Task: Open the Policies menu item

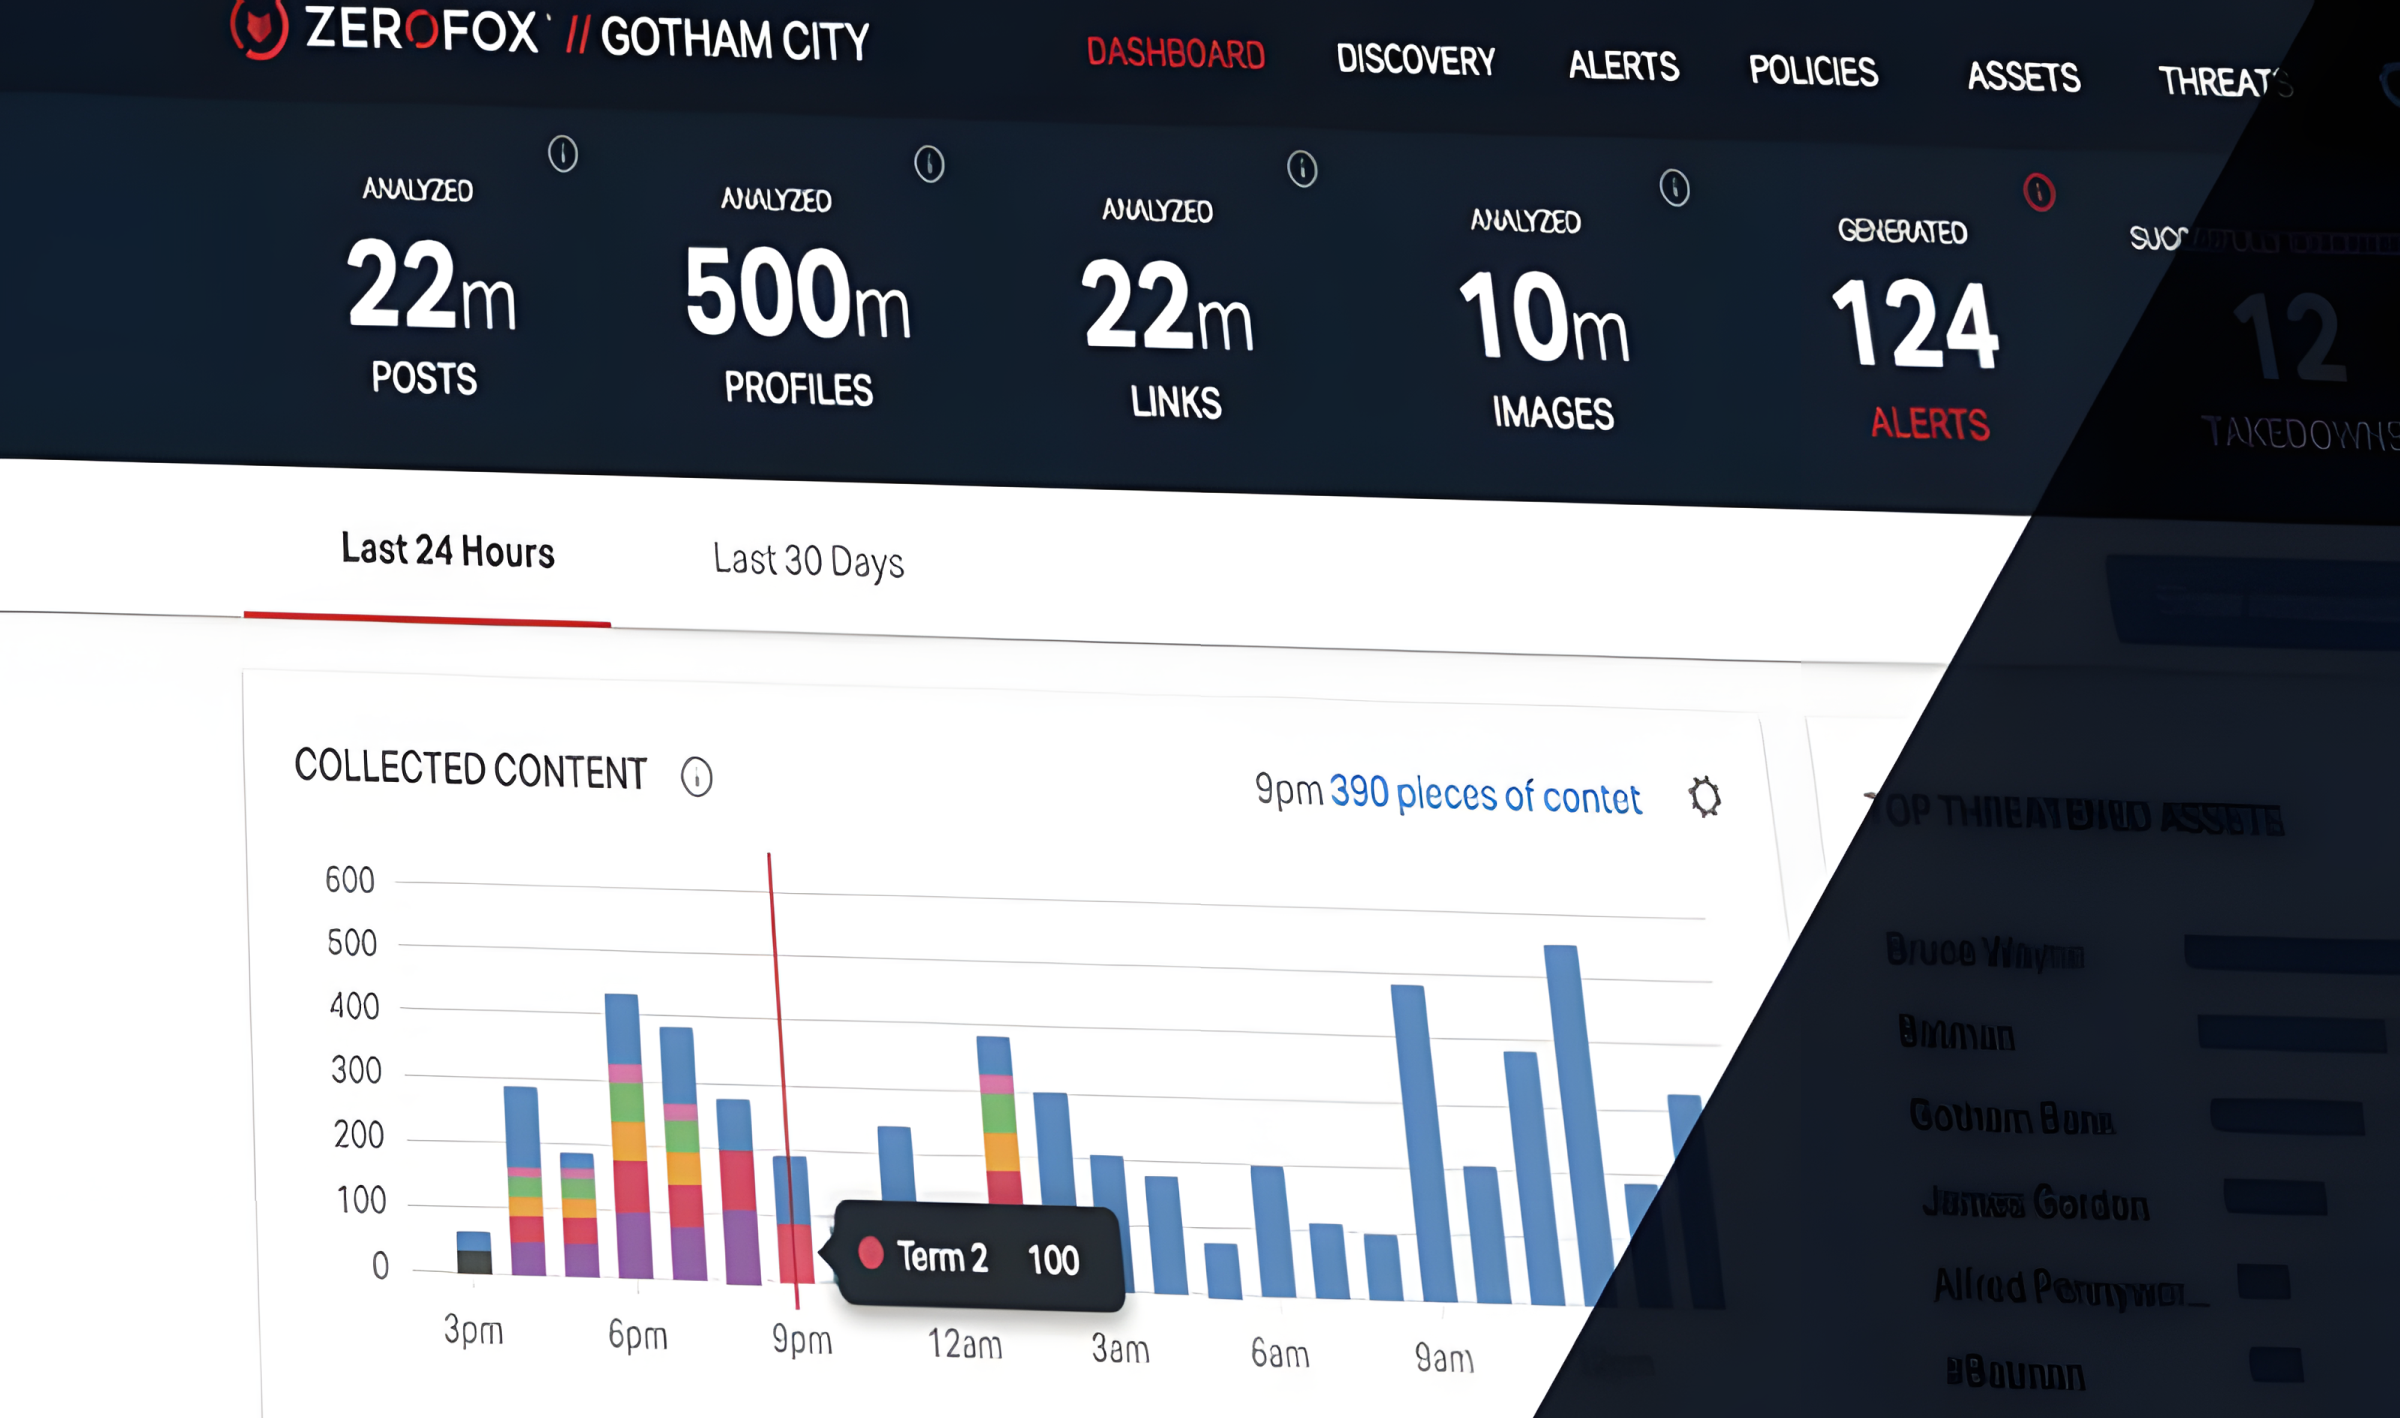Action: 1813,71
